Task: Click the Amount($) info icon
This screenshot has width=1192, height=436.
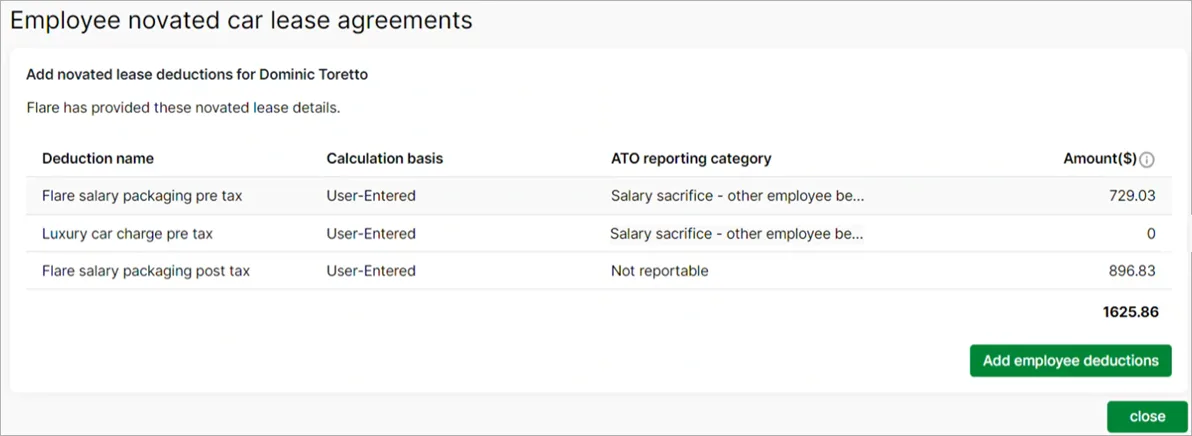Action: click(x=1148, y=160)
